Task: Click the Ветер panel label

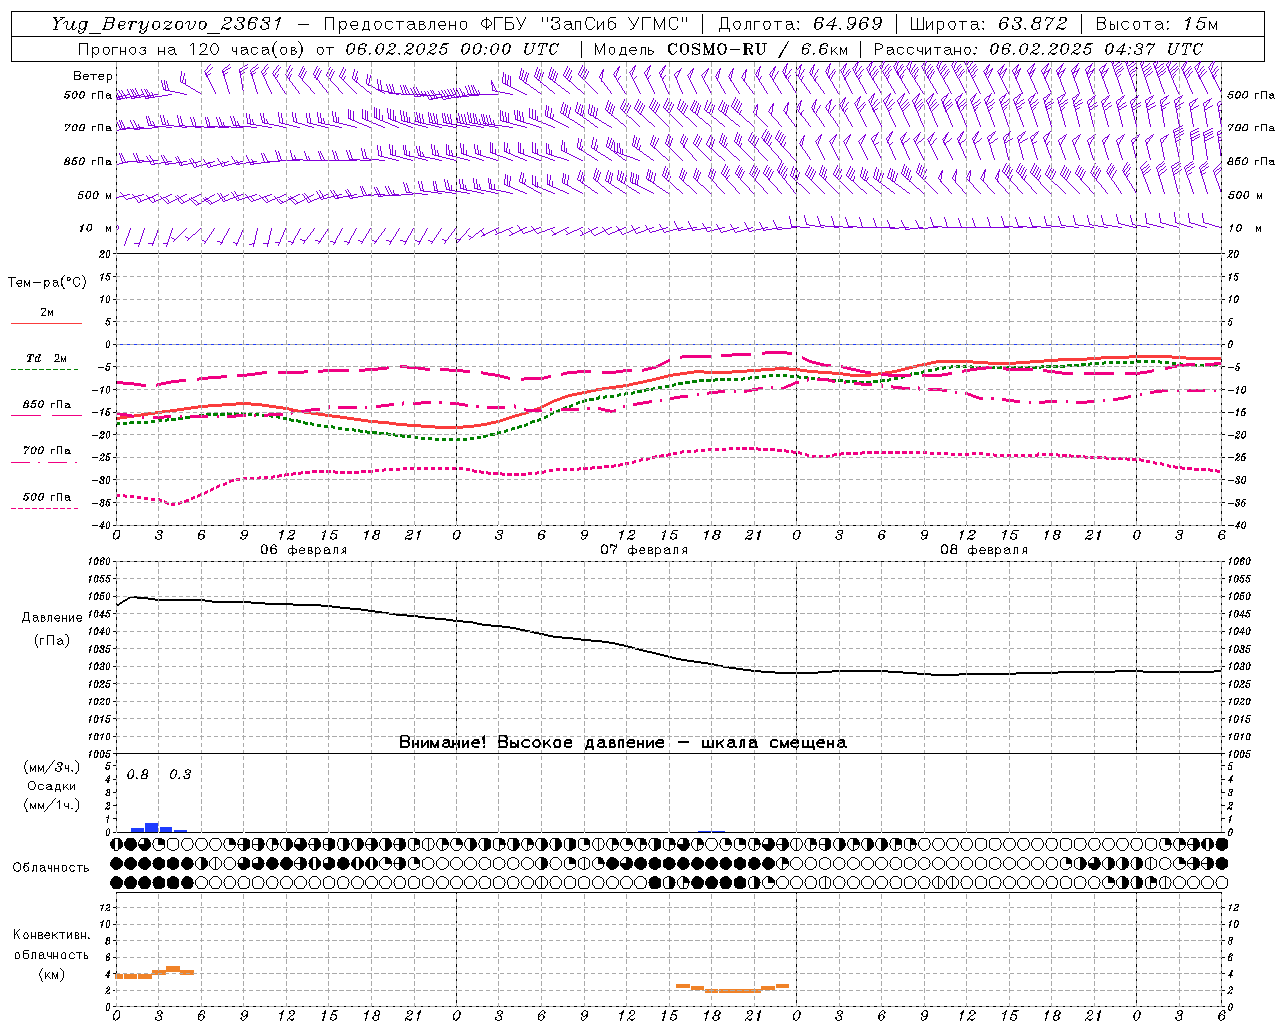Action: tap(93, 76)
